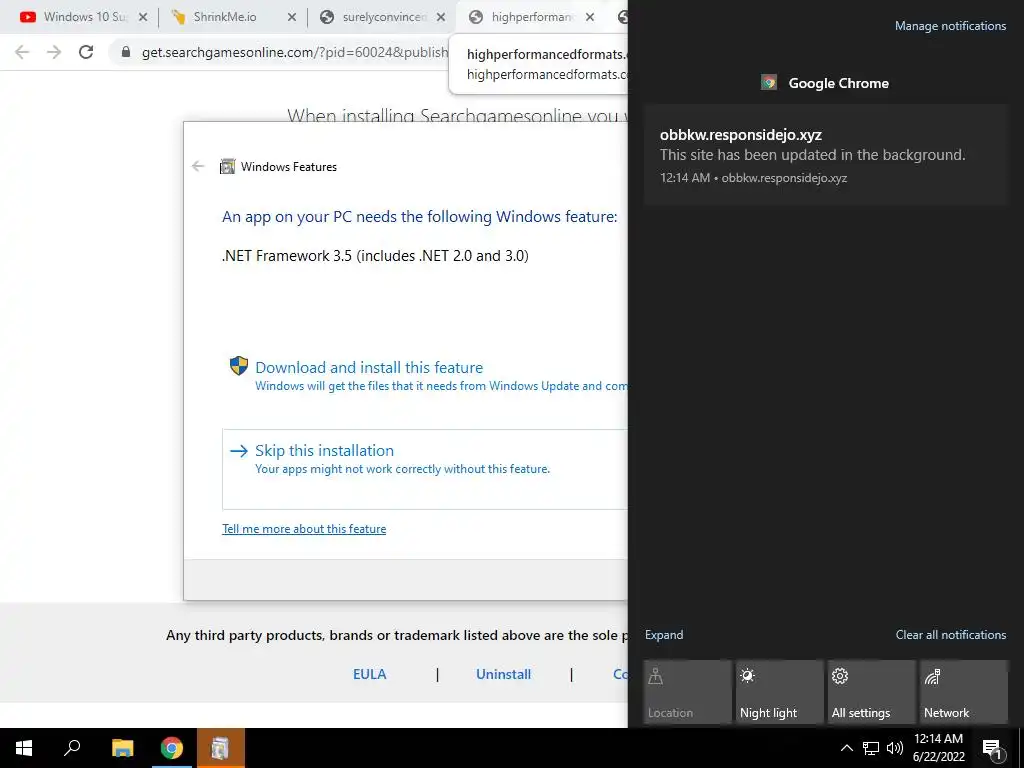1024x768 pixels.
Task: Switch to the highperformance tab
Action: [x=532, y=17]
